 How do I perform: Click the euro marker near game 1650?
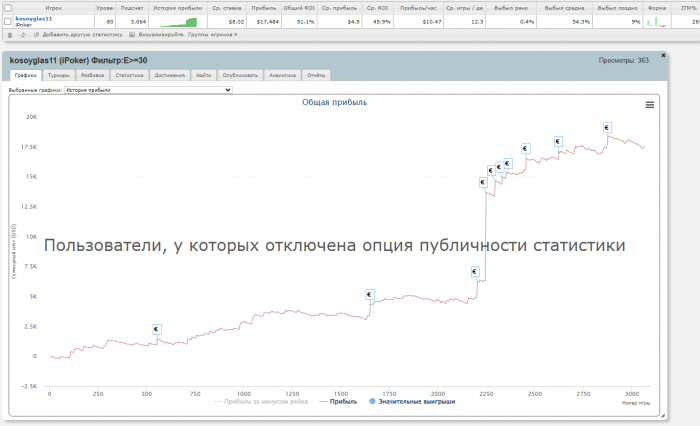(x=369, y=295)
